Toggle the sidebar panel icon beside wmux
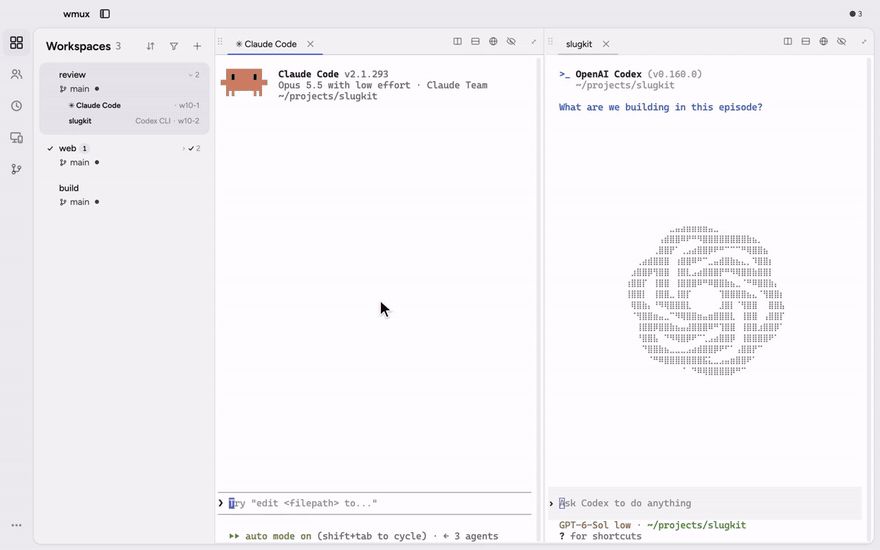Screen dimensions: 880x550 point(105,14)
